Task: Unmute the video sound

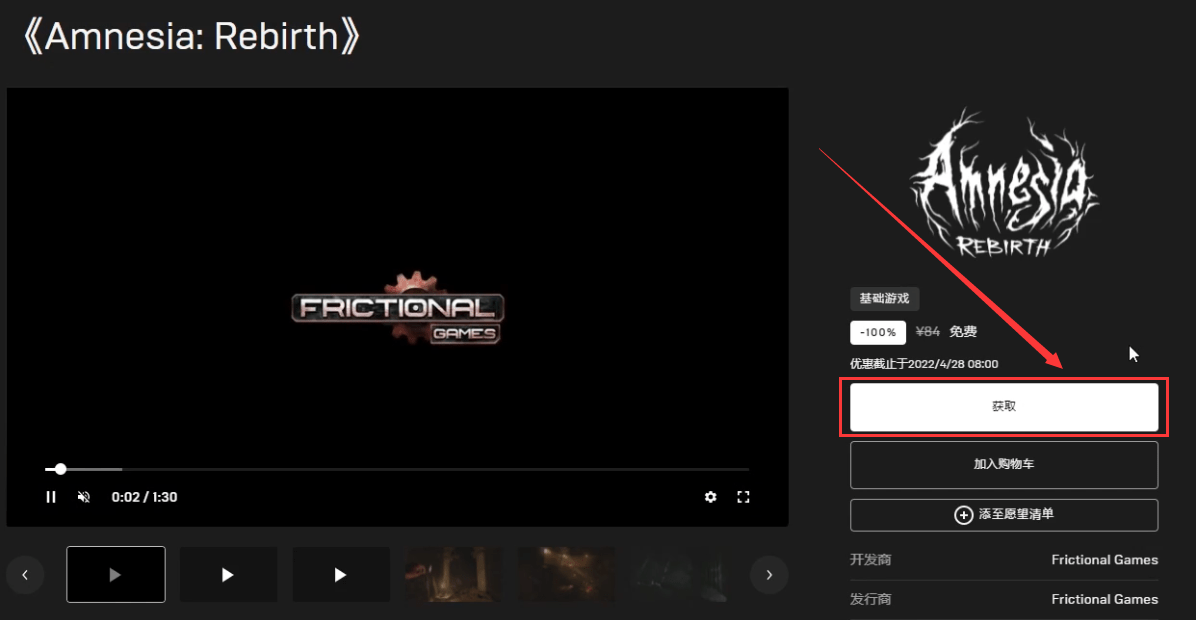Action: [x=84, y=497]
